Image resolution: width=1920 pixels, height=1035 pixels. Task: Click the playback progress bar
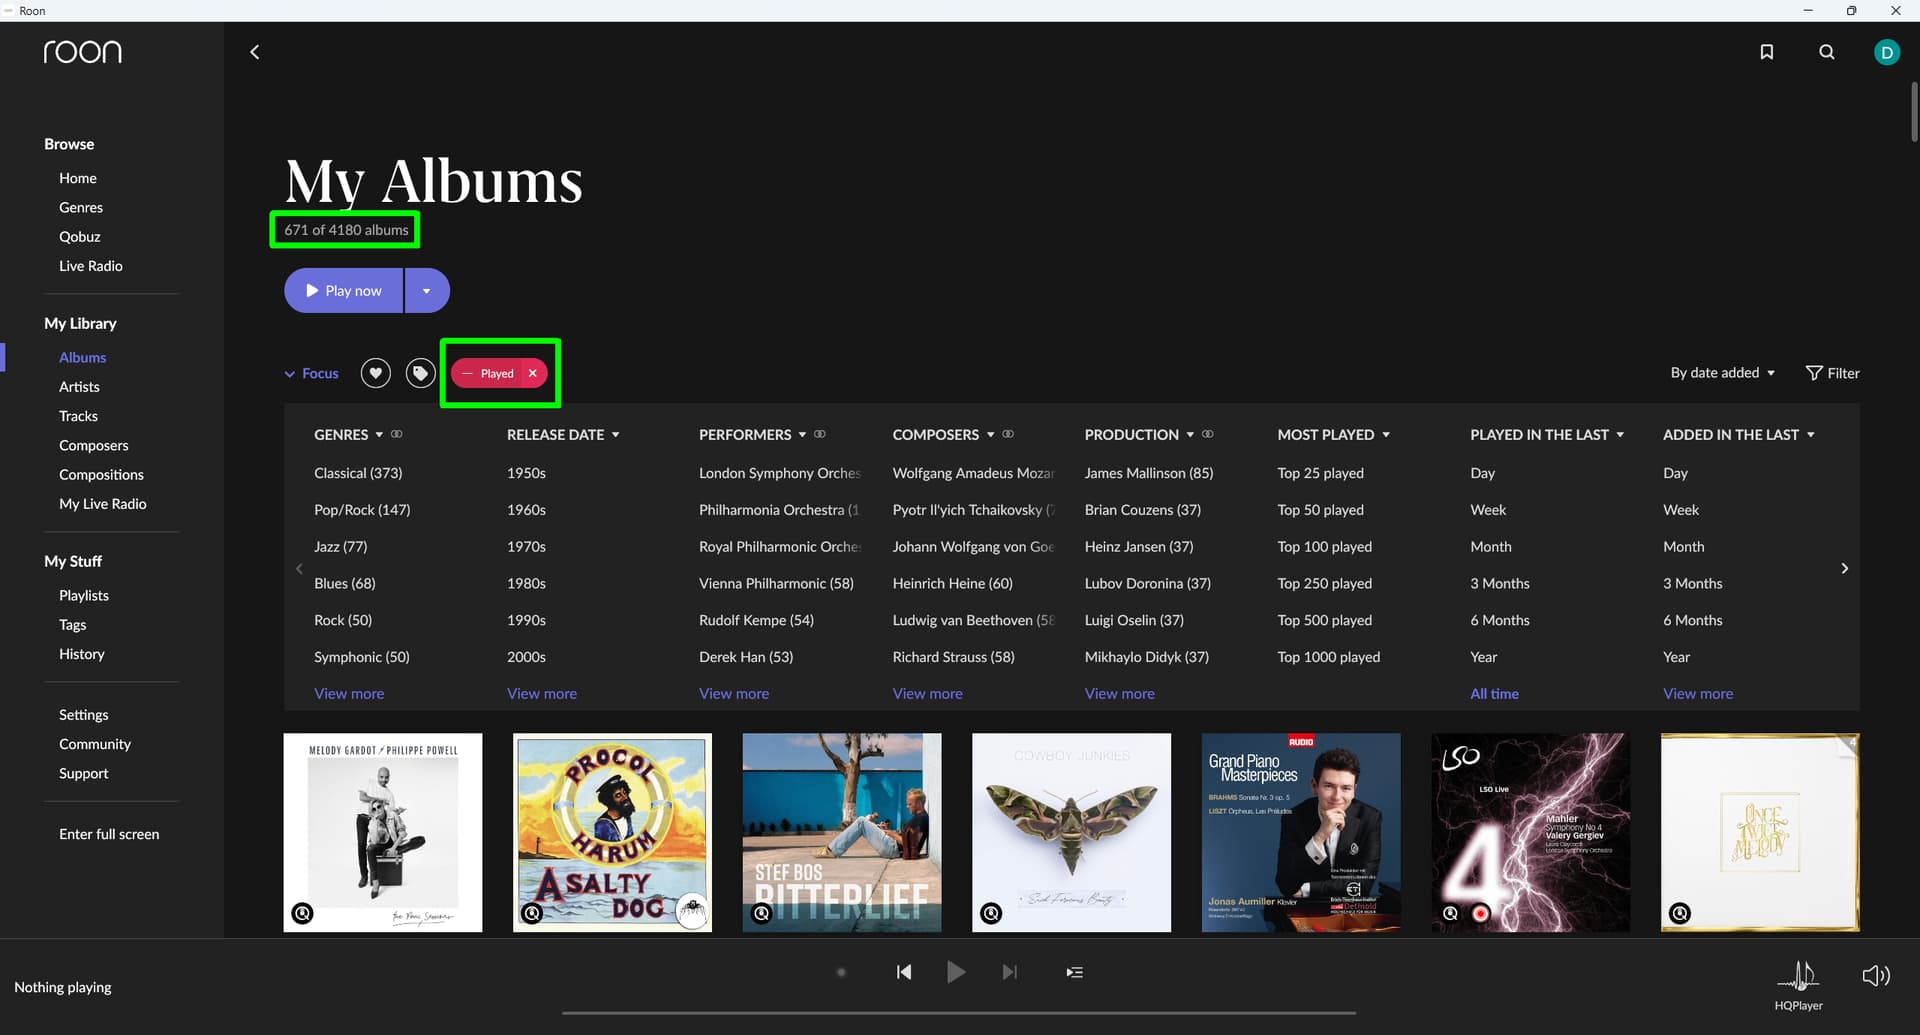(958, 1012)
